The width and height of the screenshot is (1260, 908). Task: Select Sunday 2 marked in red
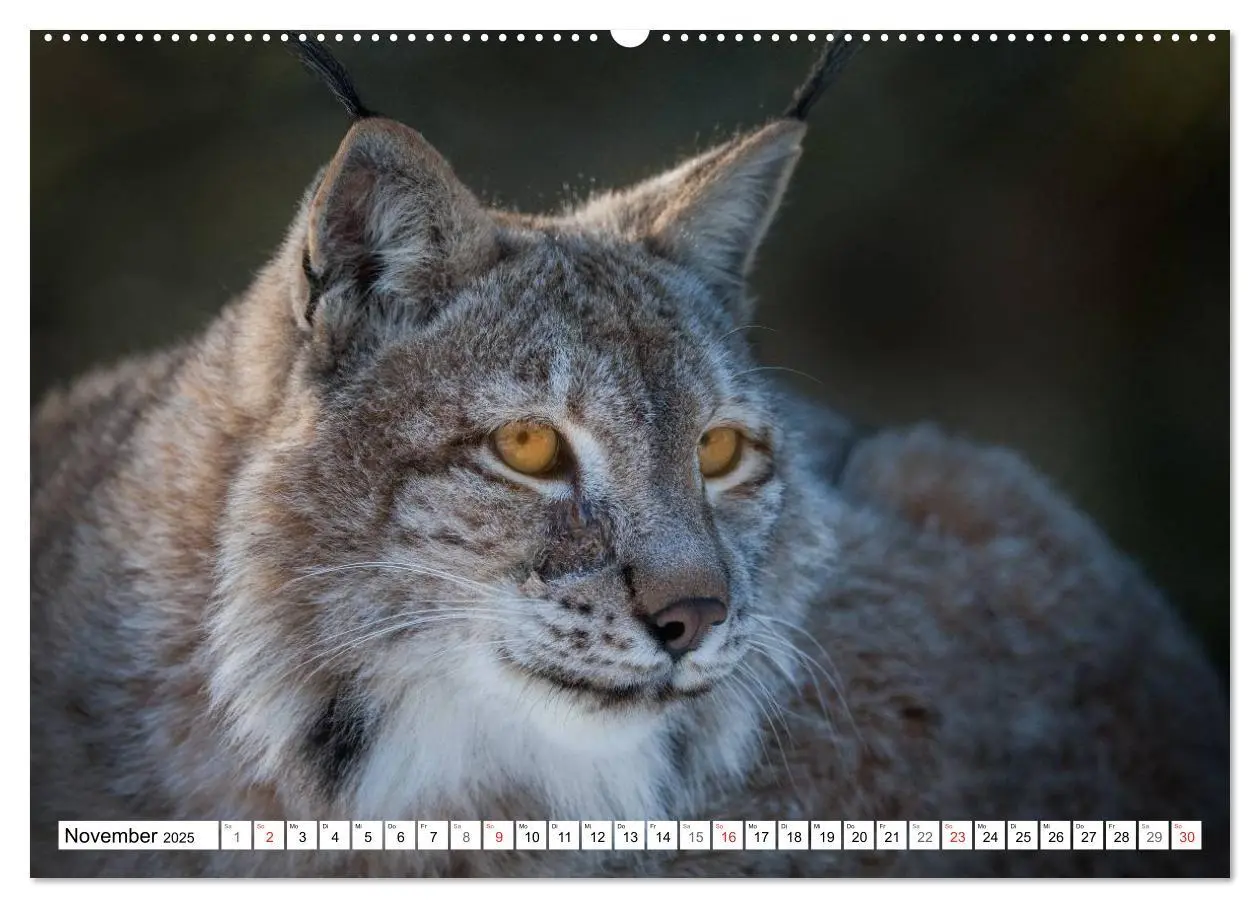269,836
